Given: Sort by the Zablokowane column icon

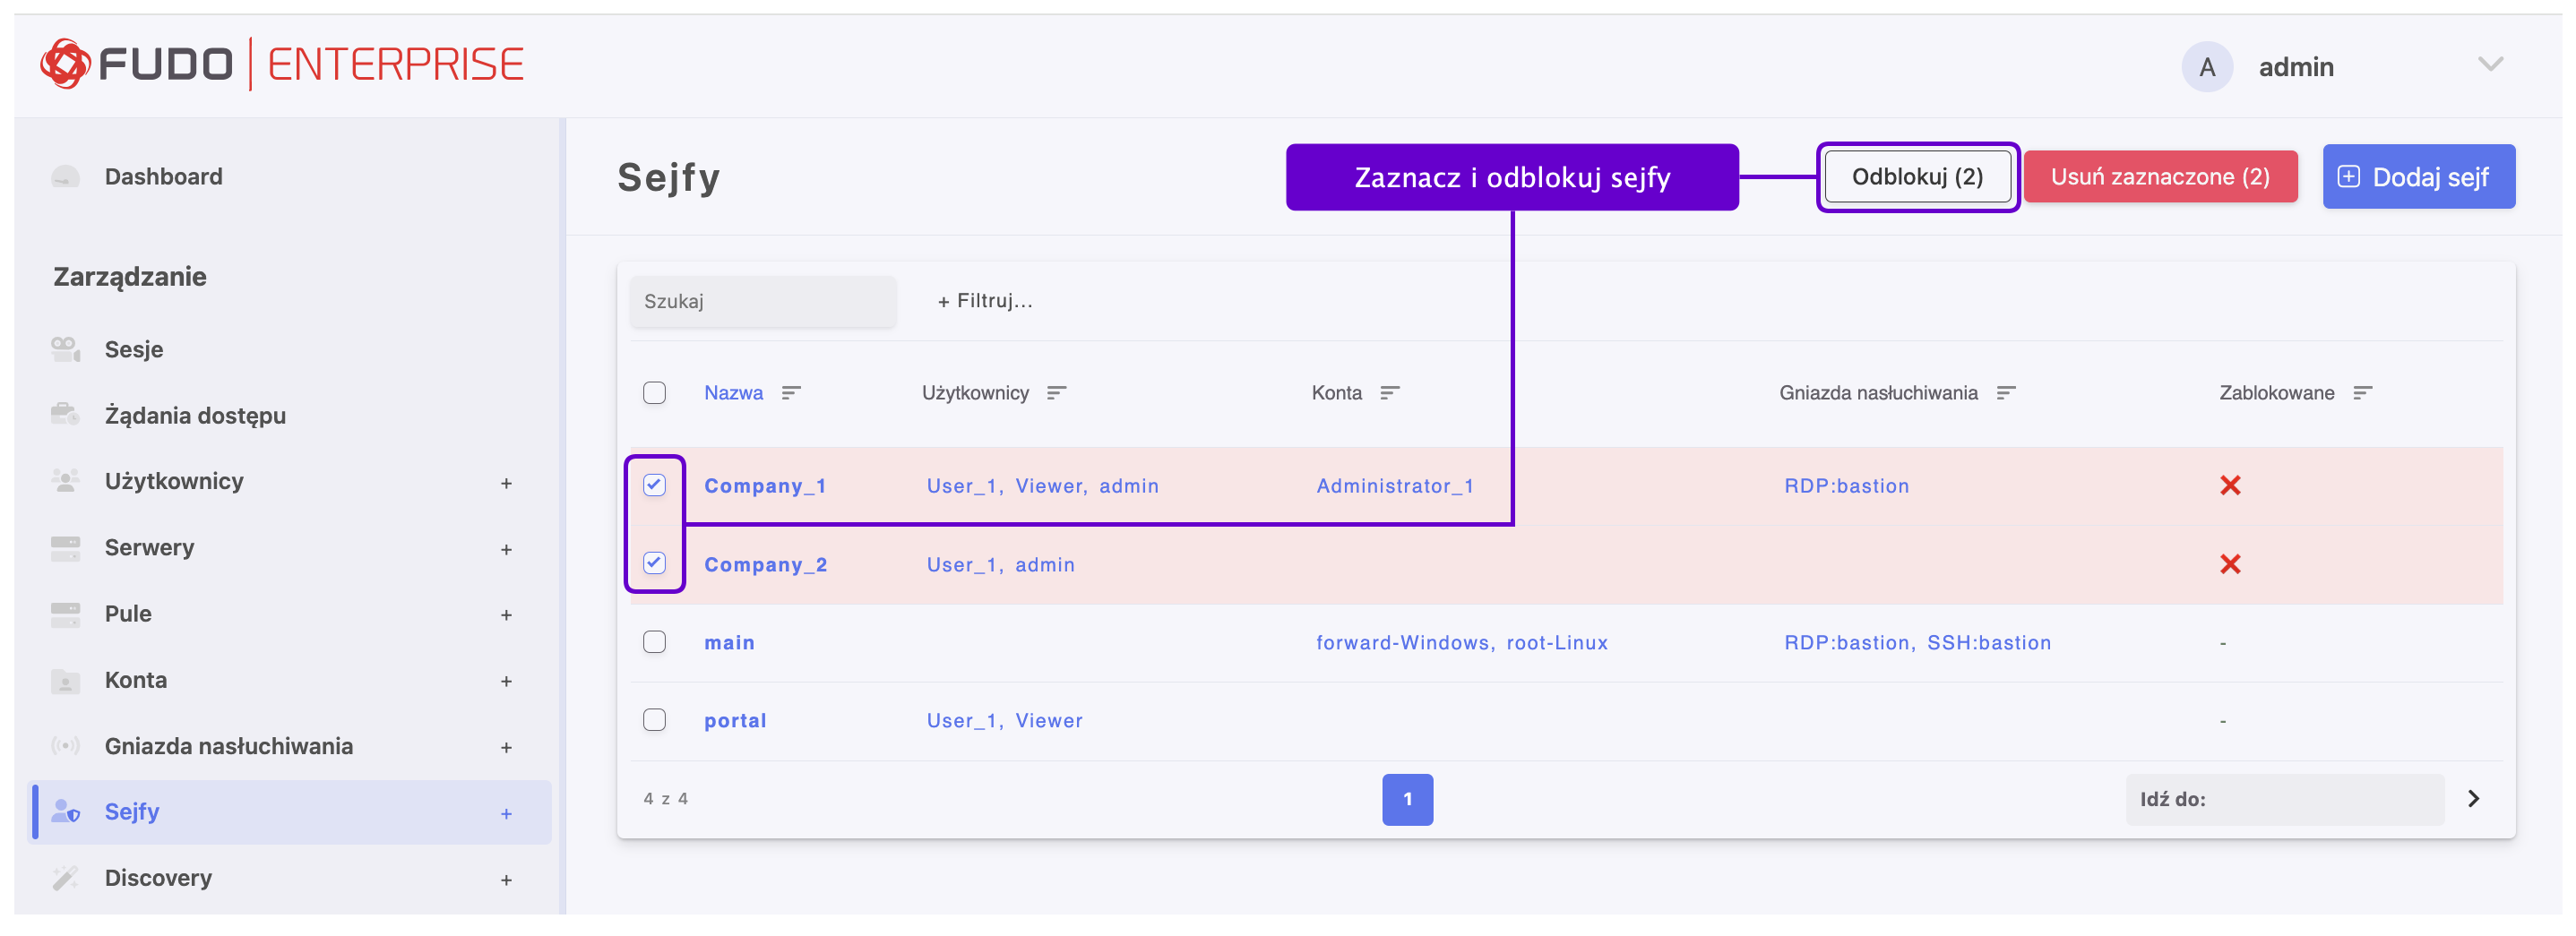Looking at the screenshot, I should [x=2362, y=393].
